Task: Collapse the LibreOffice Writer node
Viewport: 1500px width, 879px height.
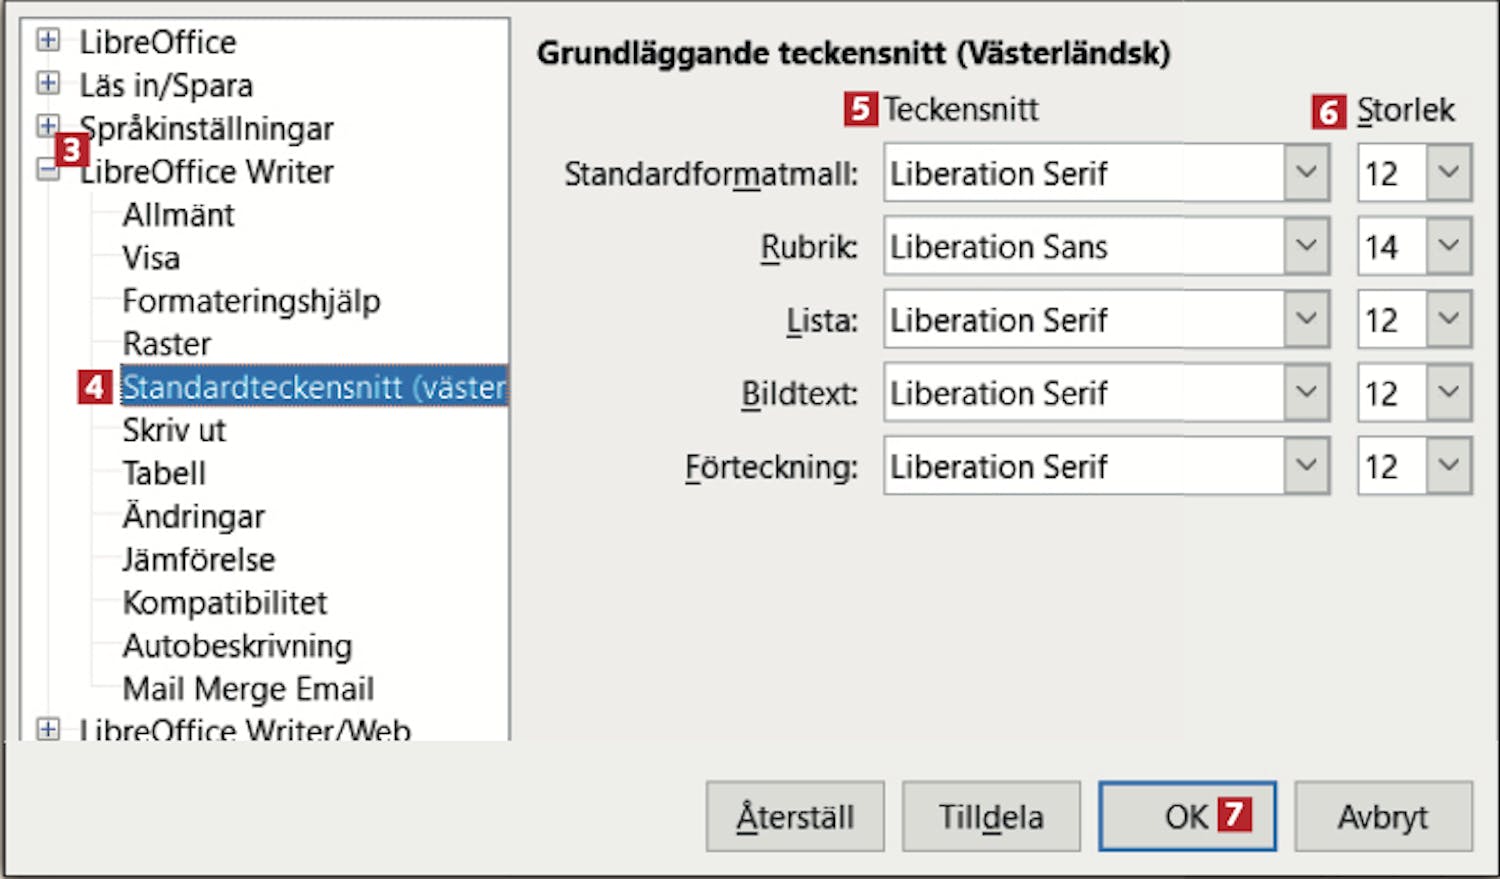Action: pyautogui.click(x=47, y=170)
